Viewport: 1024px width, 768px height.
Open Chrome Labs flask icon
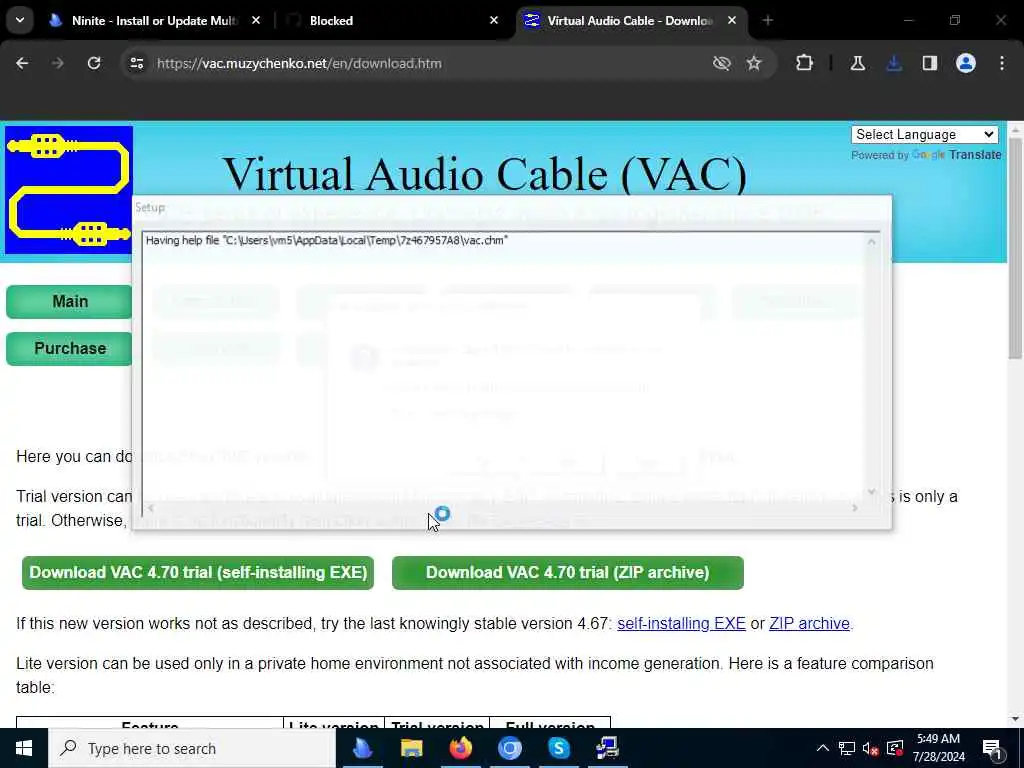tap(857, 63)
